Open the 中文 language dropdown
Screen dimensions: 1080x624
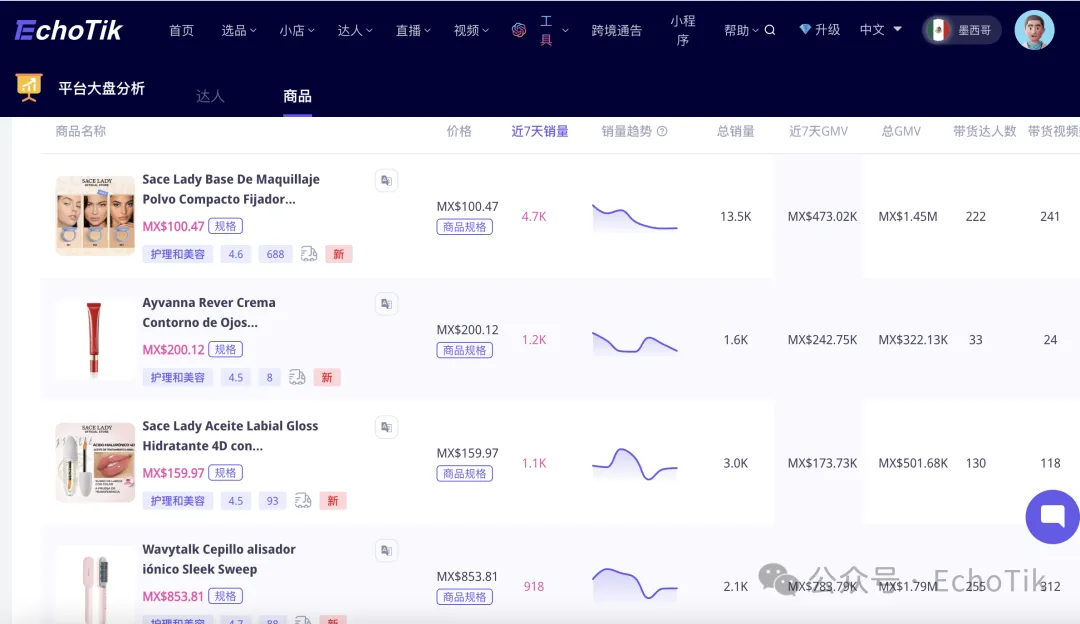tap(880, 30)
